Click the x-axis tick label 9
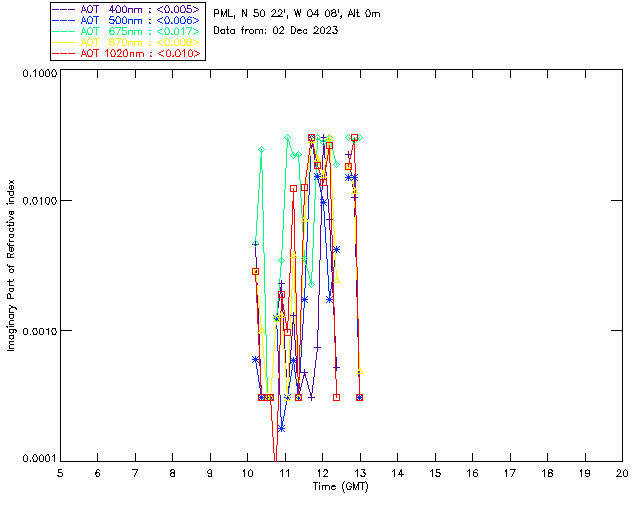This screenshot has width=640, height=512. (210, 473)
